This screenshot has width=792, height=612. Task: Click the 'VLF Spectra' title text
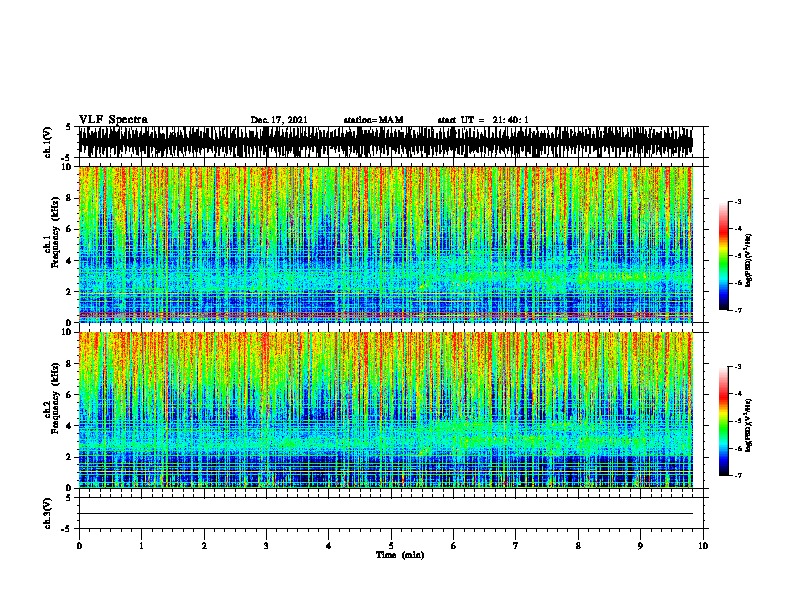(113, 120)
